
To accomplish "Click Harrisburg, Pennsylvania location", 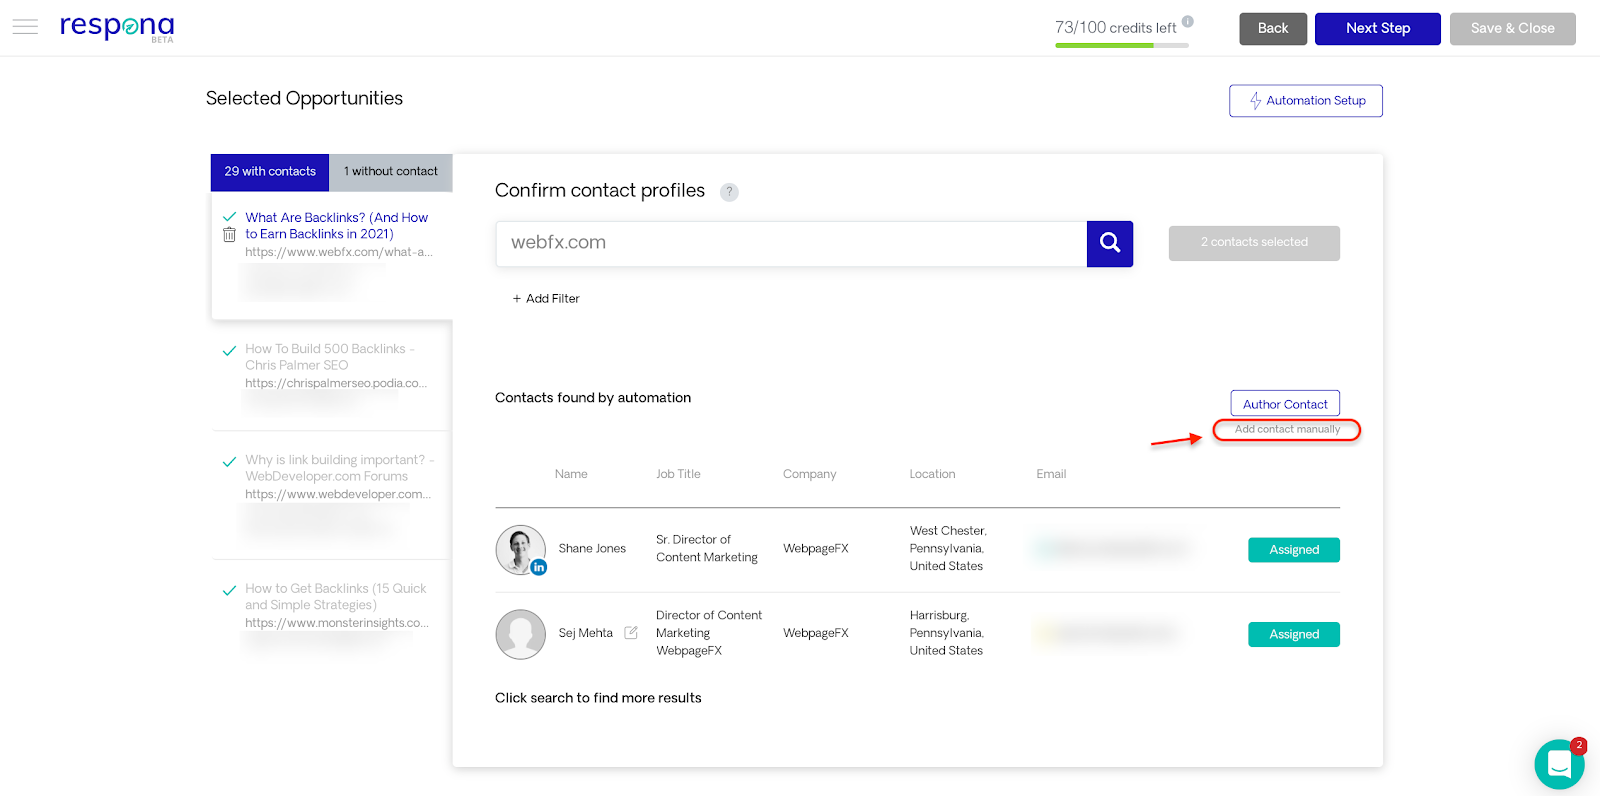I will point(946,633).
